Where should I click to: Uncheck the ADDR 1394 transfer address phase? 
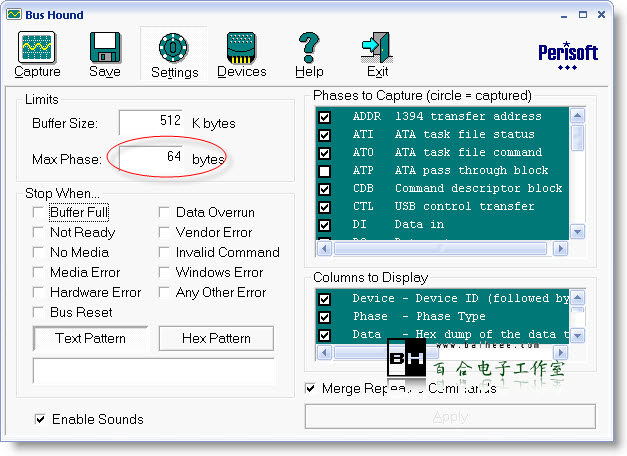pyautogui.click(x=325, y=117)
